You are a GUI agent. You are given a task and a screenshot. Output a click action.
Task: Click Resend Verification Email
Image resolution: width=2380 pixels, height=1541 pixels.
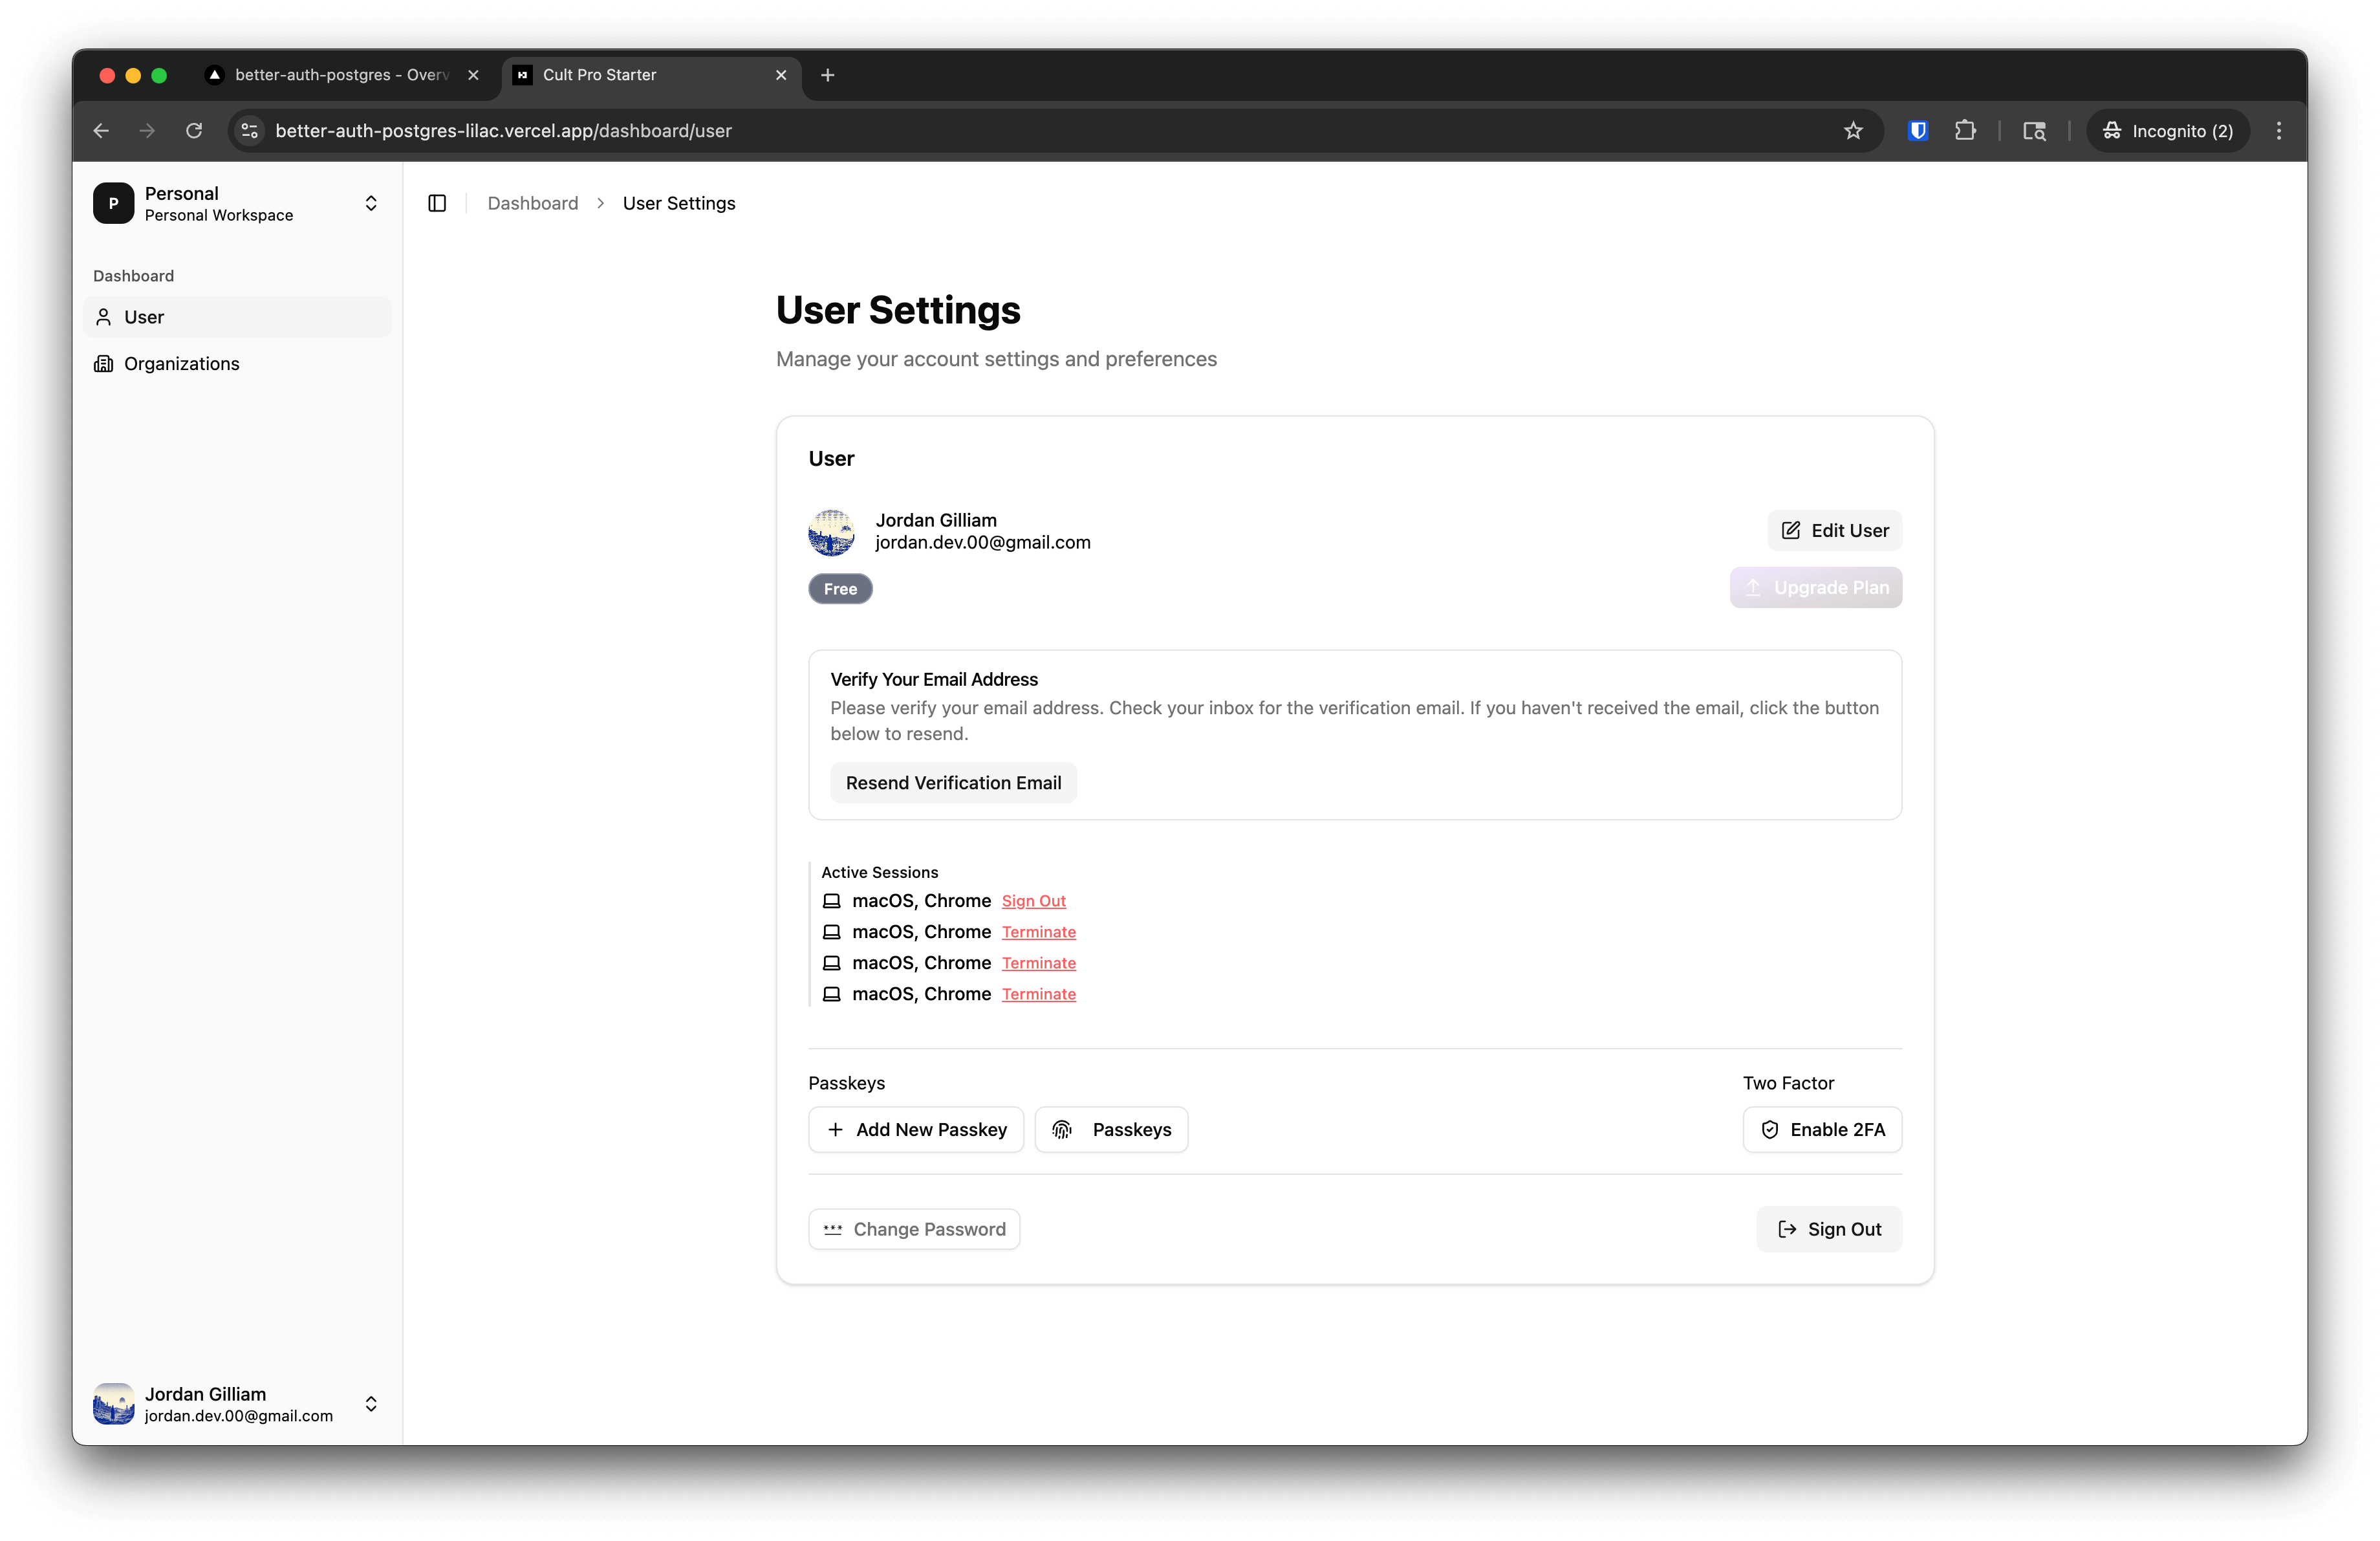[x=952, y=782]
